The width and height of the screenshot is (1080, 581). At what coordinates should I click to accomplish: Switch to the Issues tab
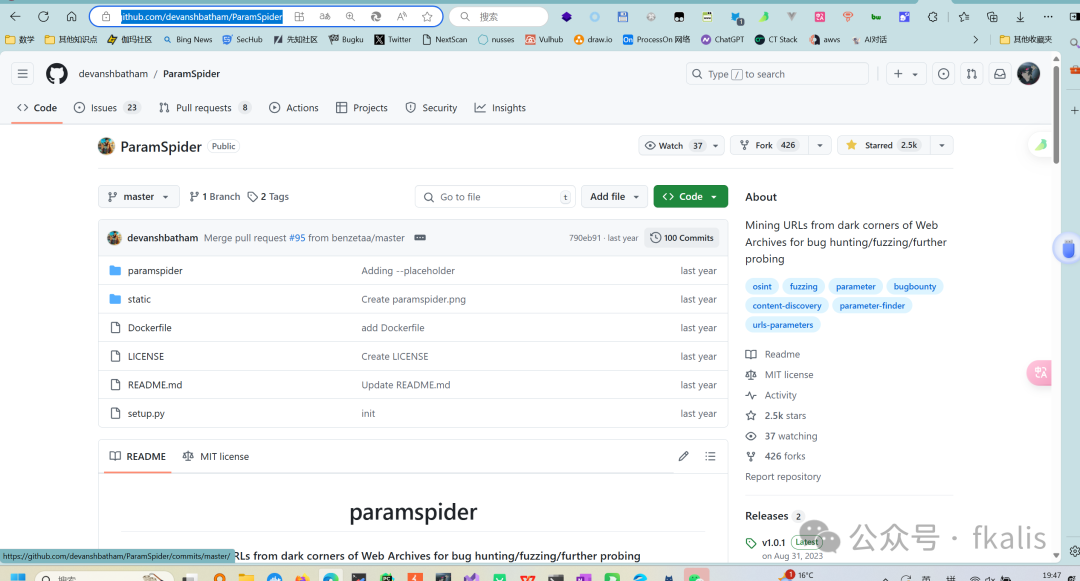pos(107,108)
